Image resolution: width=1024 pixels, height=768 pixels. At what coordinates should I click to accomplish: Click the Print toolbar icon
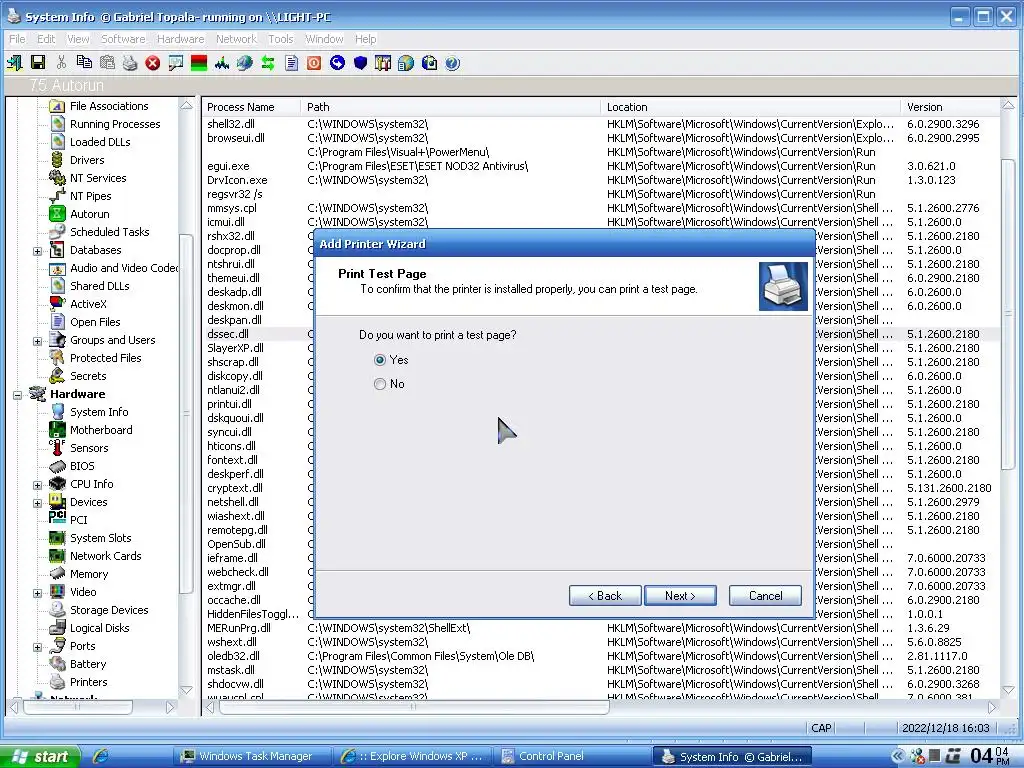[130, 63]
